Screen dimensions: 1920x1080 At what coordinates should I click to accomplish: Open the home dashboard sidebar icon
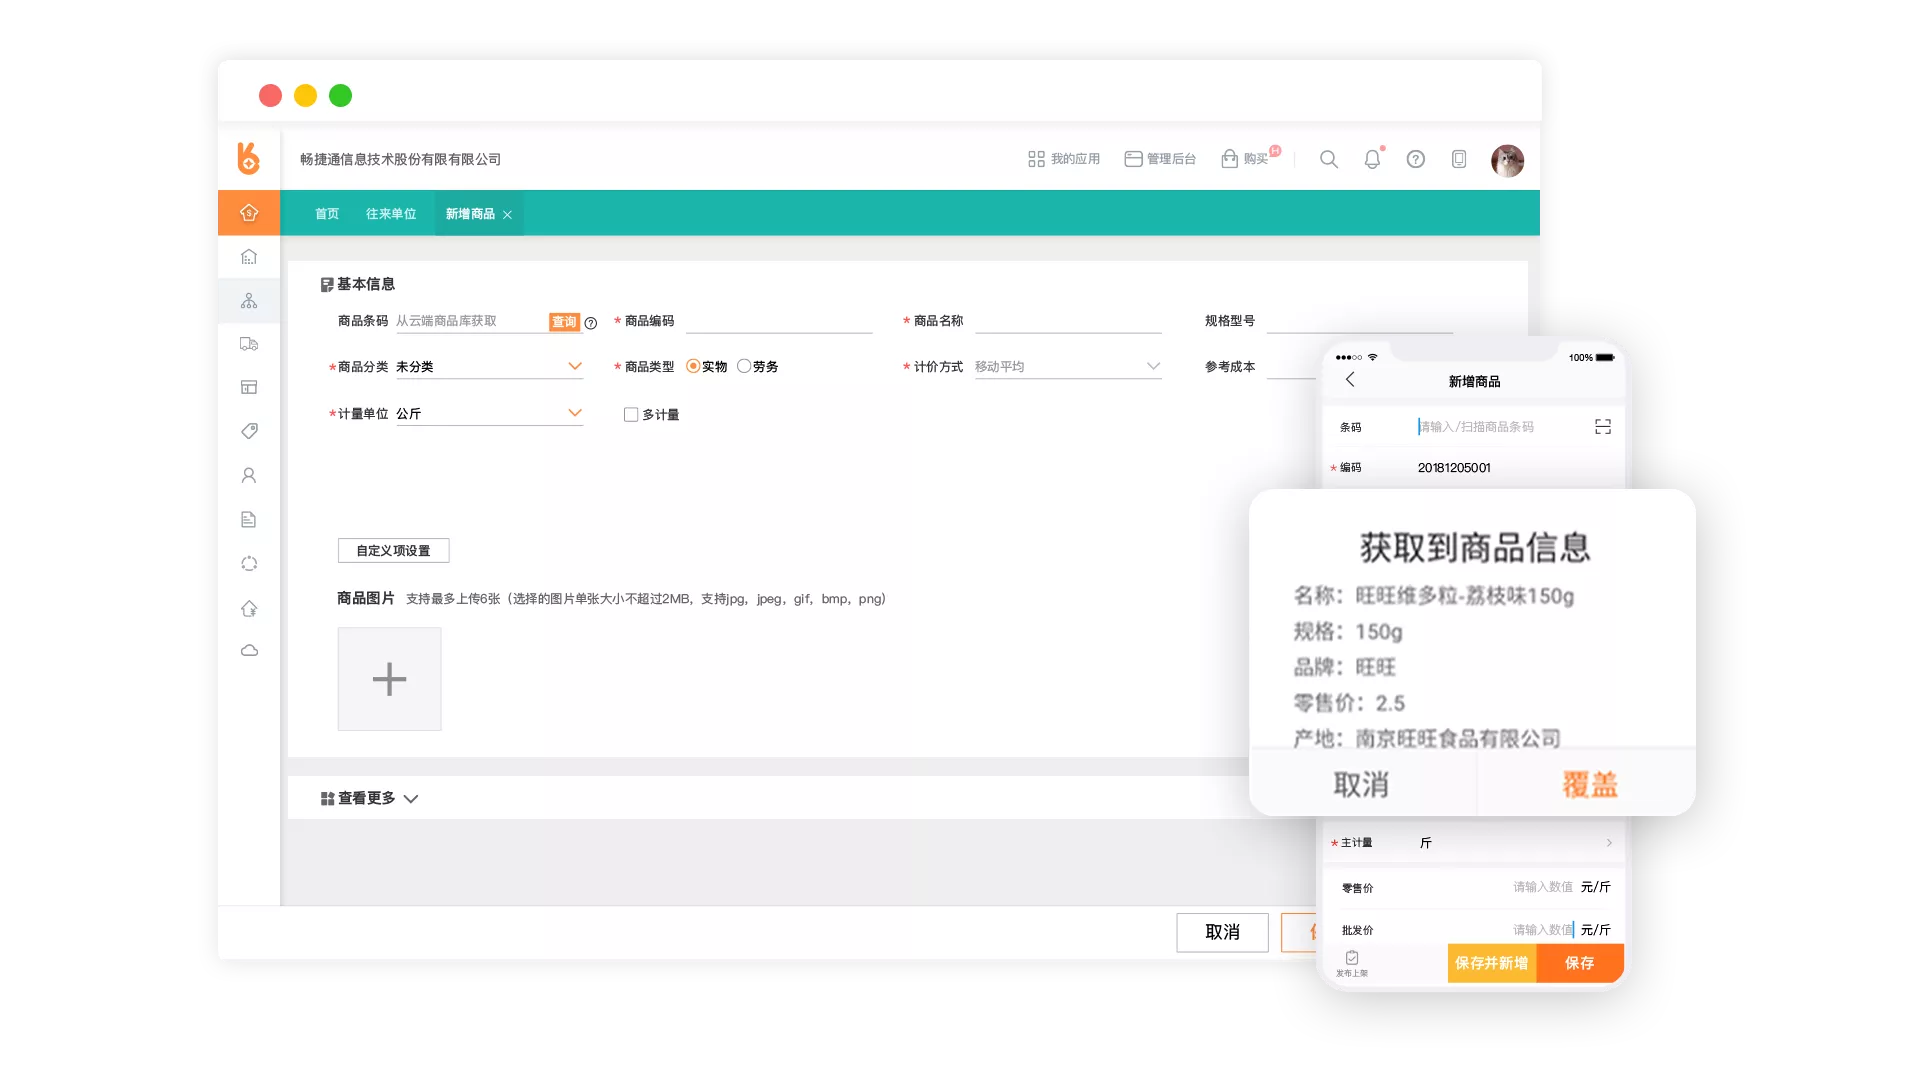pyautogui.click(x=249, y=212)
